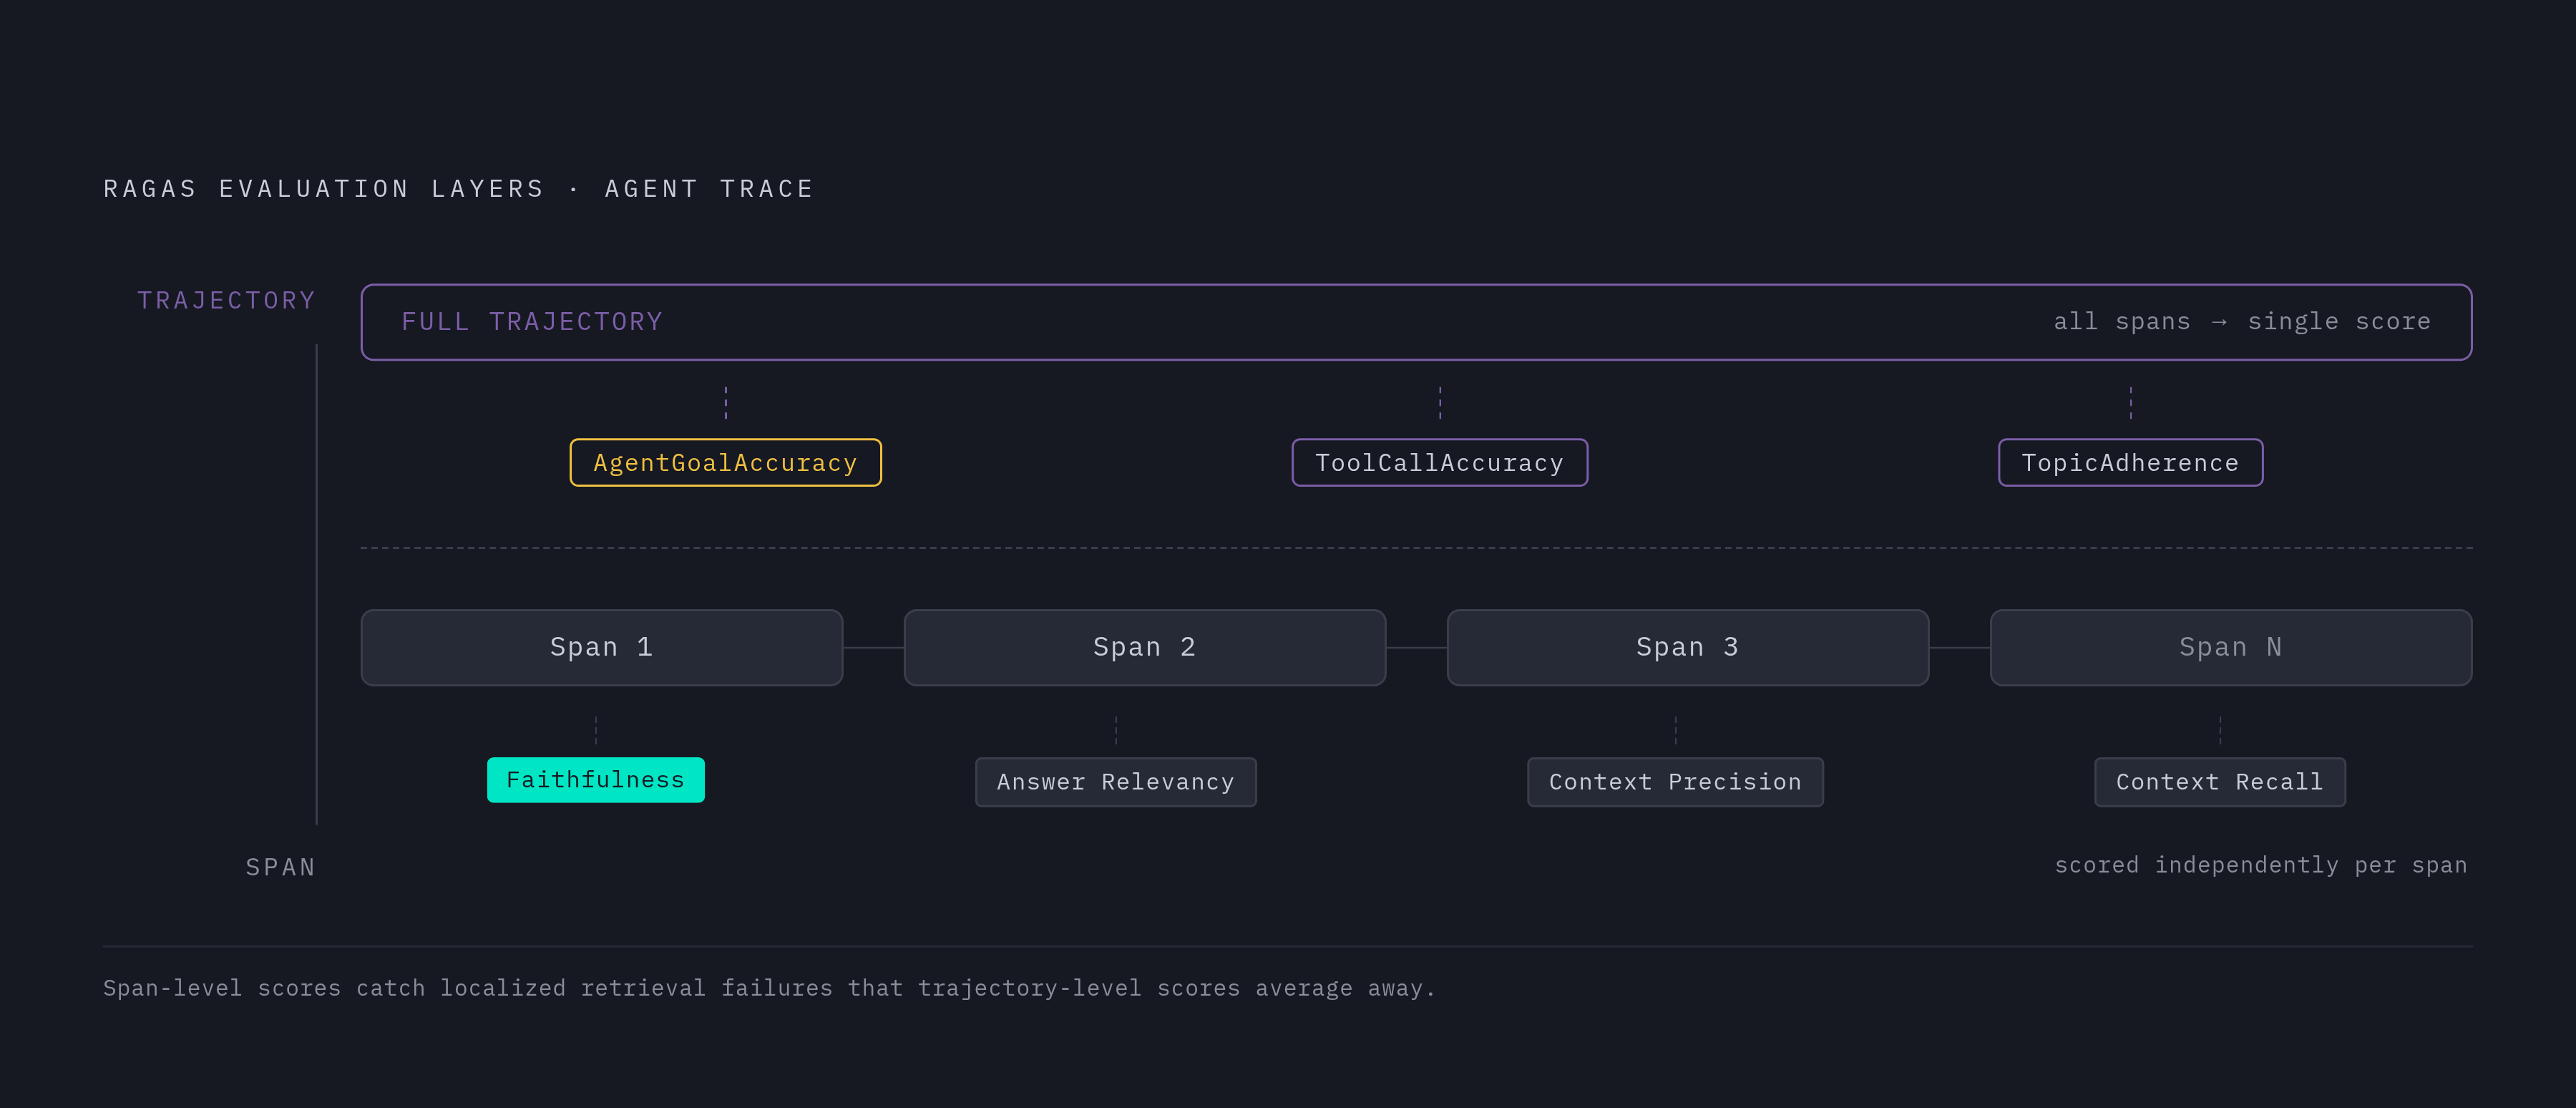
Task: Select the ToolCallAccuracy metric box
Action: (1439, 463)
